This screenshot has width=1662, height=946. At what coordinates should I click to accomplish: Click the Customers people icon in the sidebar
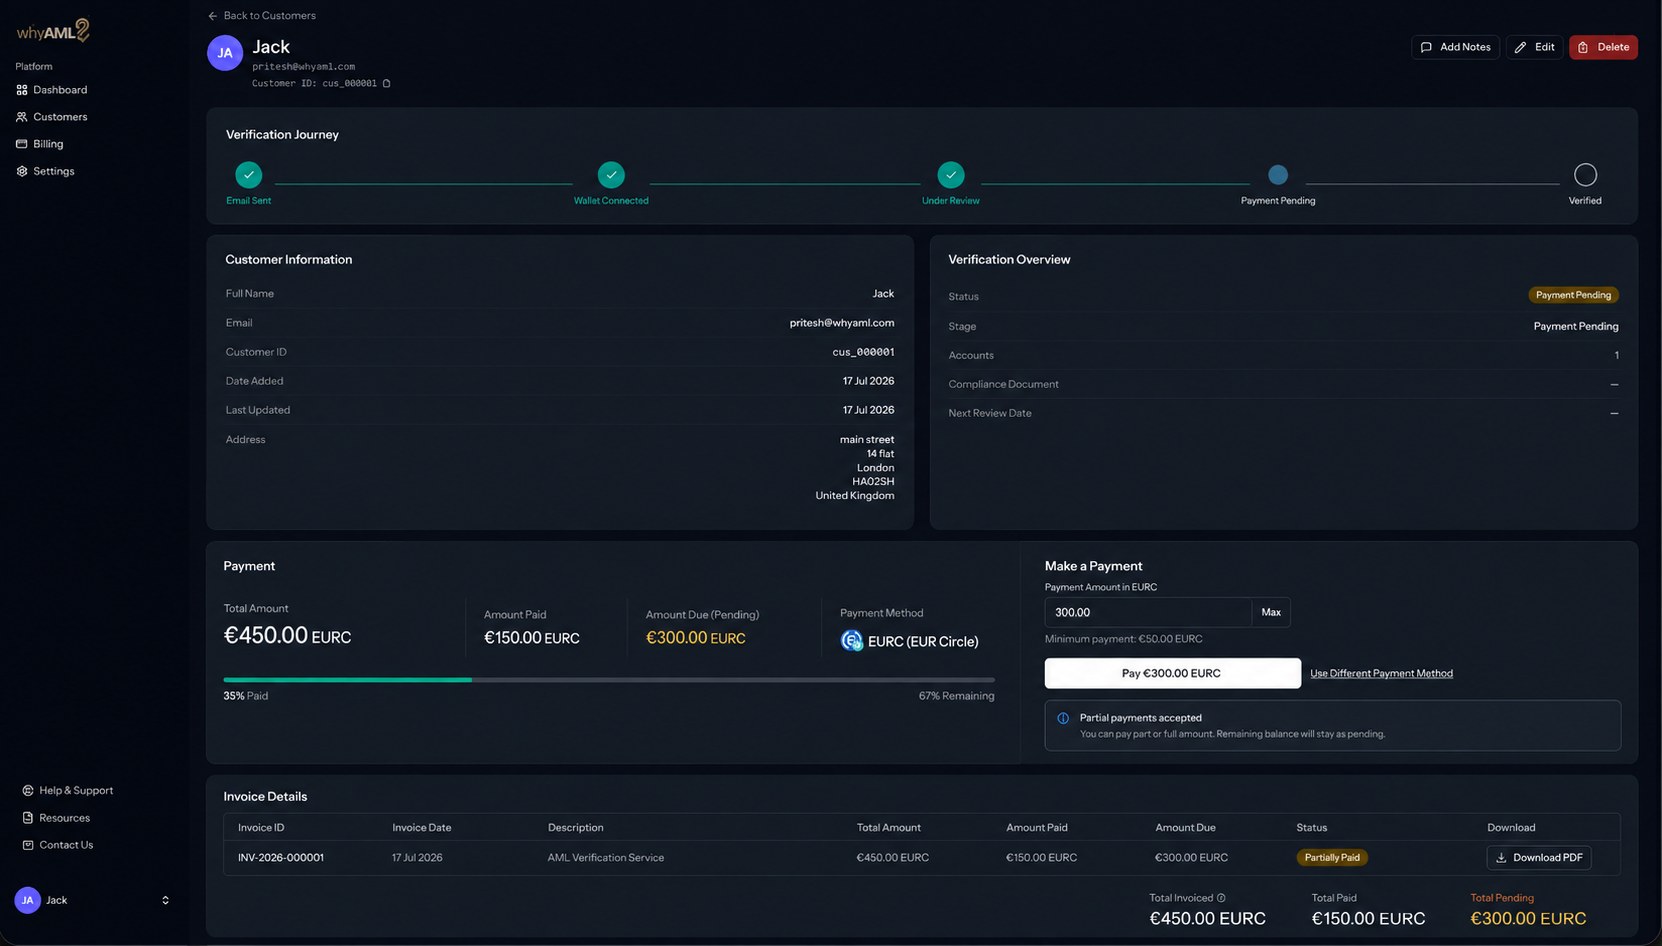tap(22, 117)
